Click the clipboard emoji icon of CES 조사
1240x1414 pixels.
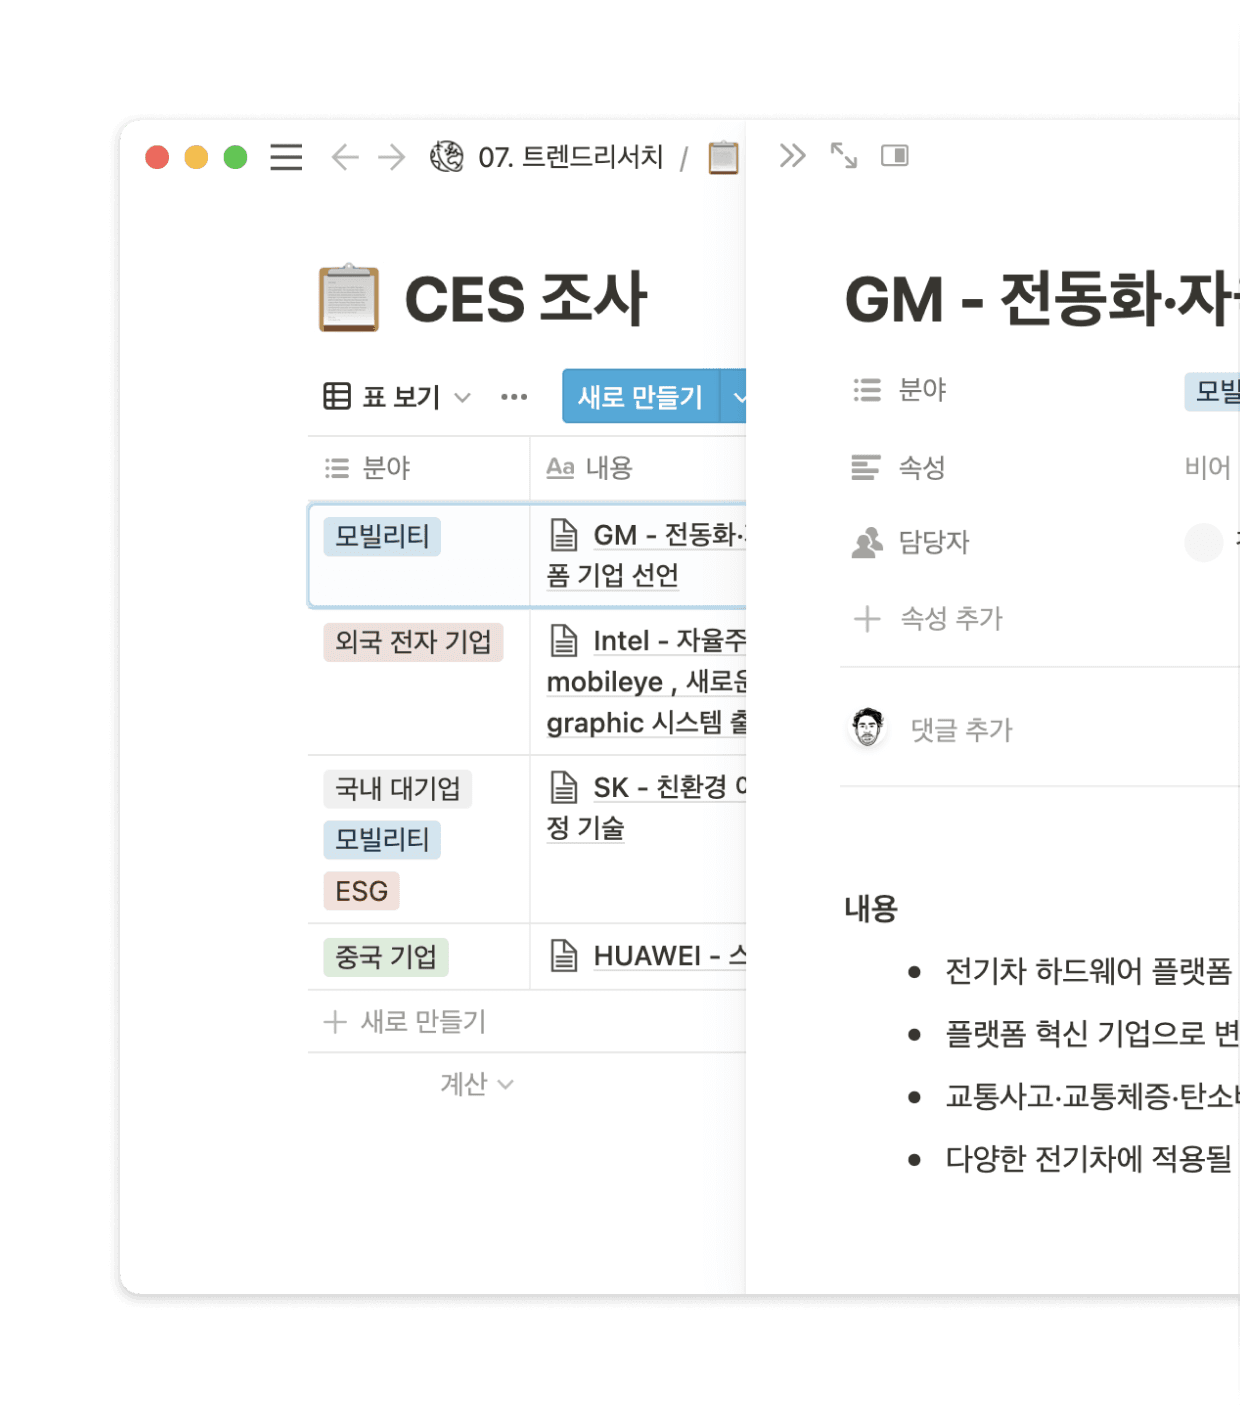click(346, 297)
